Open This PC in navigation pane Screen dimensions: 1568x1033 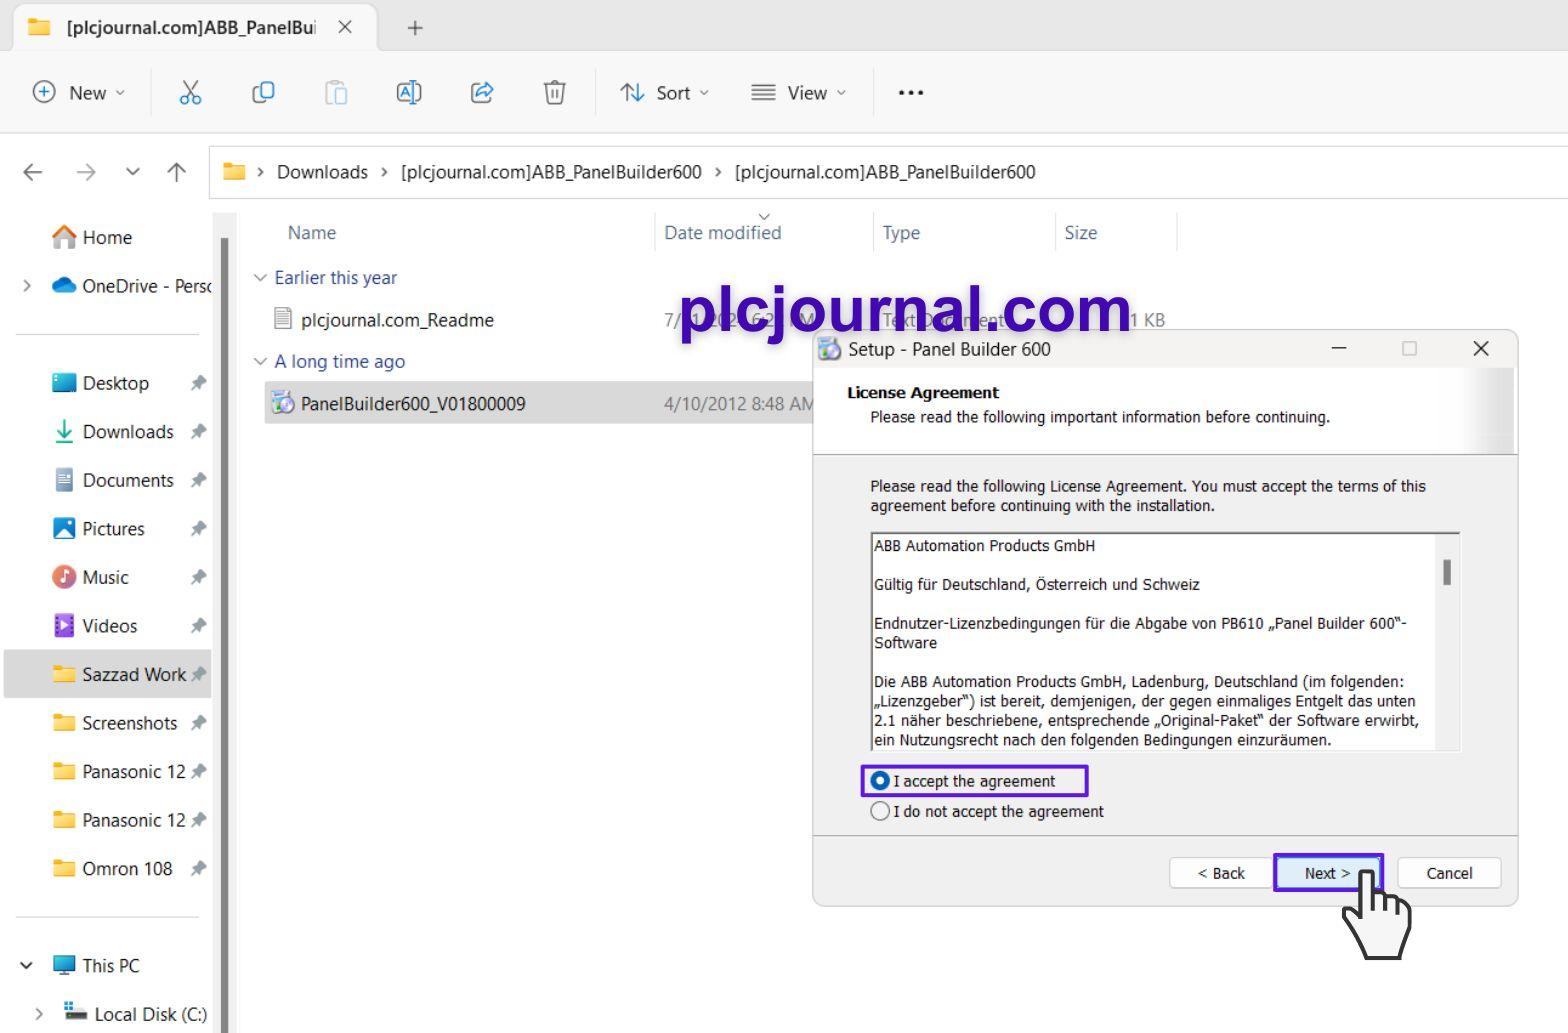coord(95,965)
